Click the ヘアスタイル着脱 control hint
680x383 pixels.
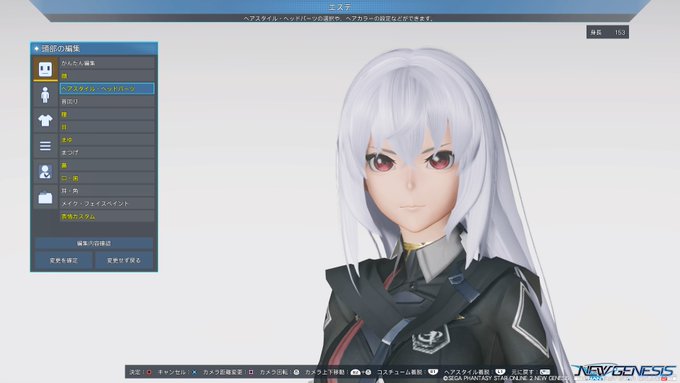pyautogui.click(x=475, y=372)
